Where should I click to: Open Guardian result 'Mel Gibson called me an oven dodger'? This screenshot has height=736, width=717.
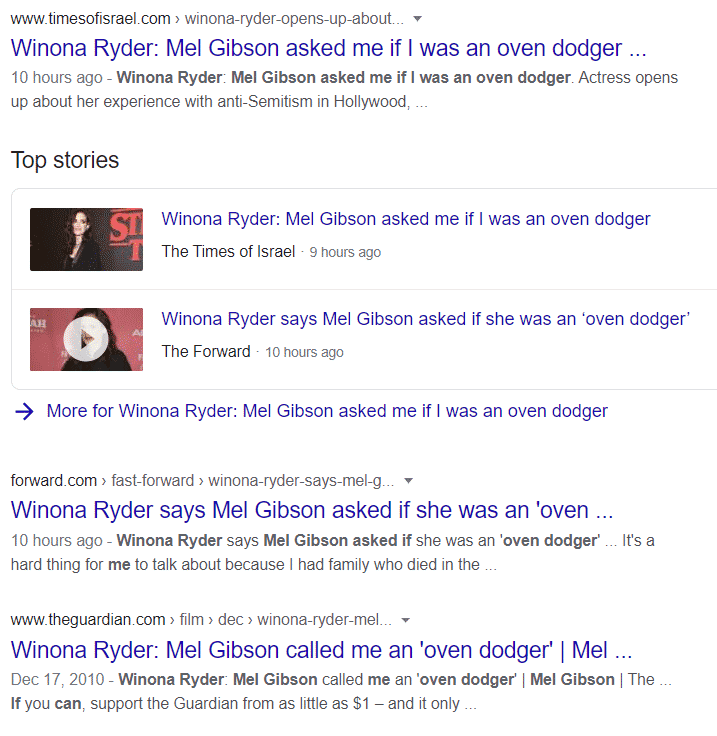click(x=321, y=650)
